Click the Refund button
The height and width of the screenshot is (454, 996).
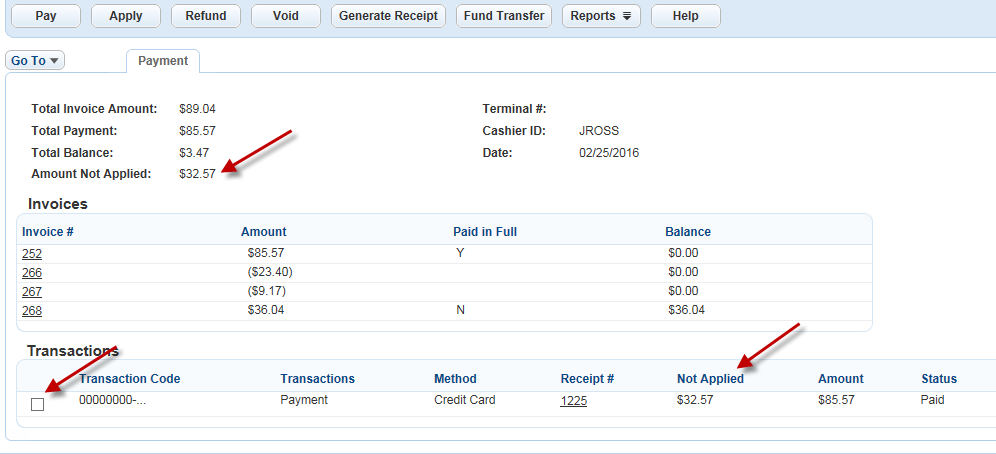(206, 16)
